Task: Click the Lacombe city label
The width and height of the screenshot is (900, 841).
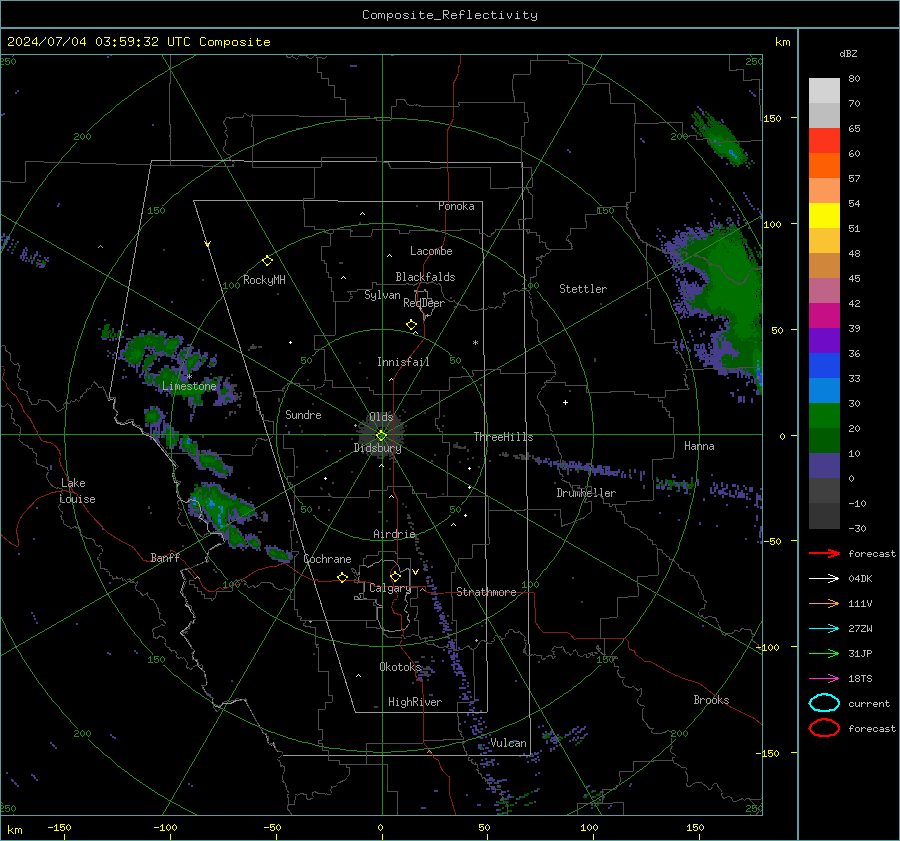Action: [431, 251]
